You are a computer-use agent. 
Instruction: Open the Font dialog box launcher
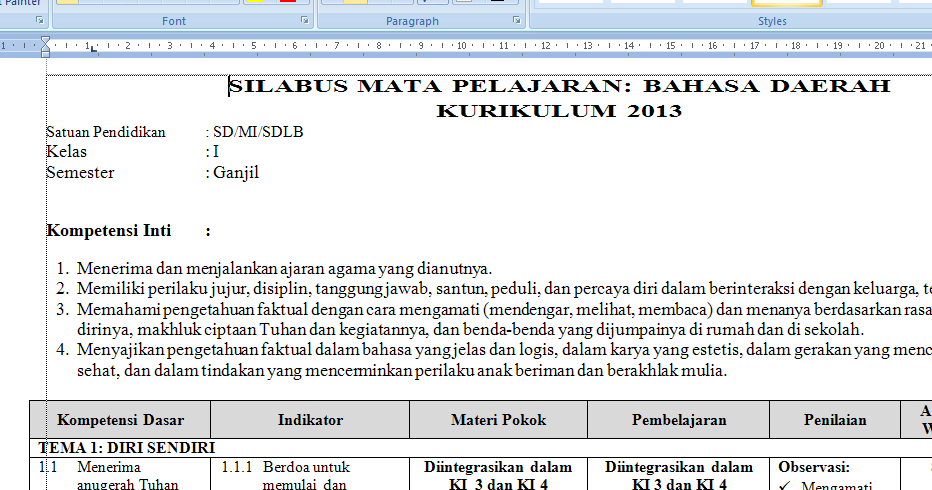coord(305,20)
